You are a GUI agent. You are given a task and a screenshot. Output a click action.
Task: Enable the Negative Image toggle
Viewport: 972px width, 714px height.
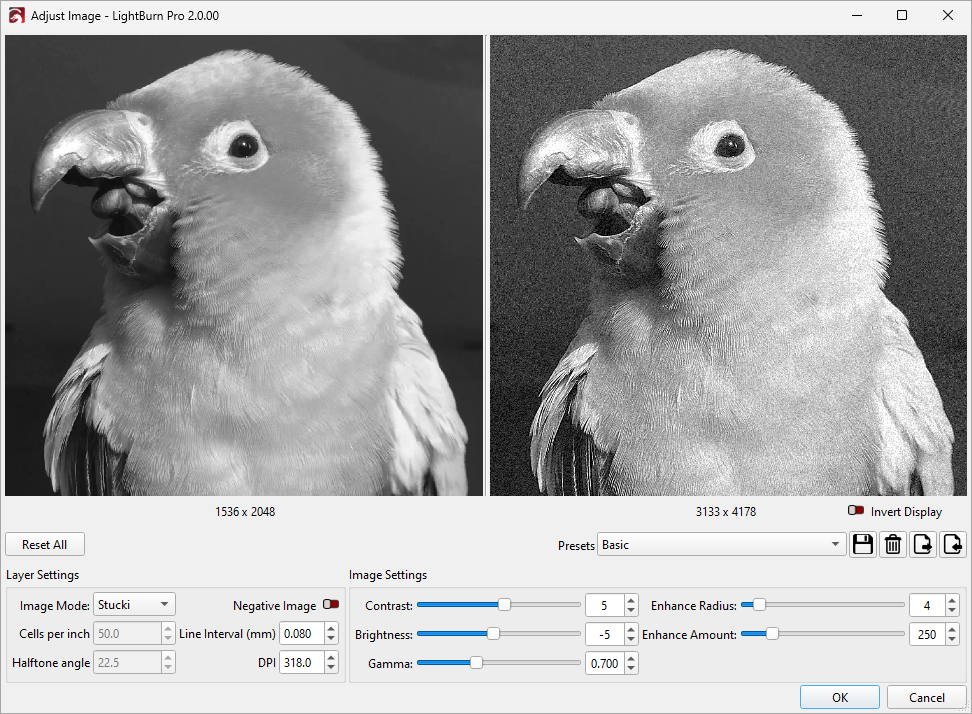pos(330,605)
